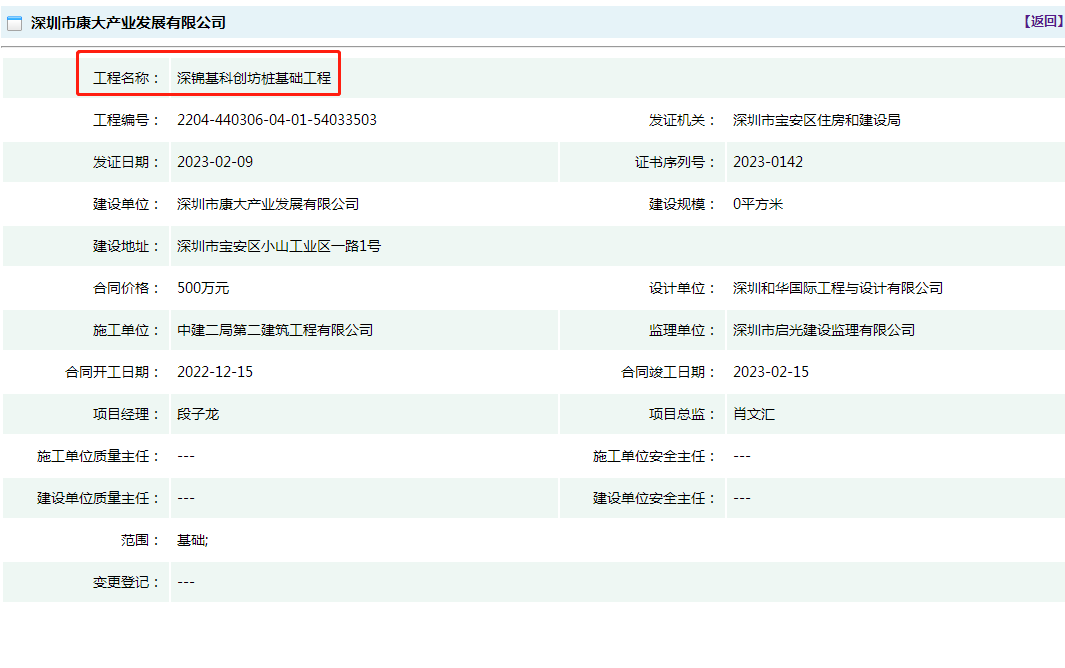Click the 返回 link to go back

click(x=1042, y=21)
